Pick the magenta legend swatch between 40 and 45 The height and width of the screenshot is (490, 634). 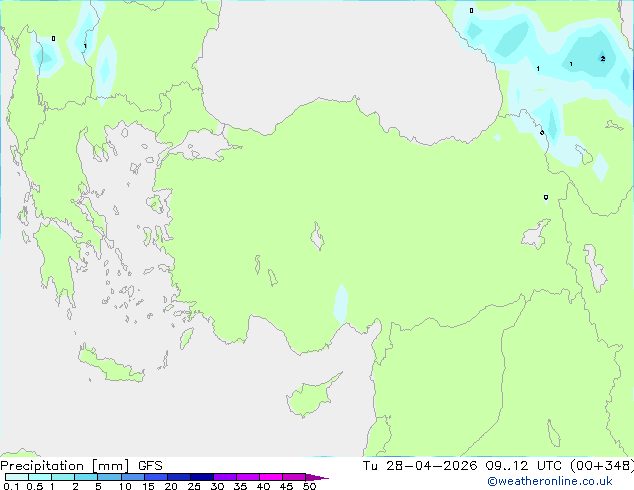271,477
